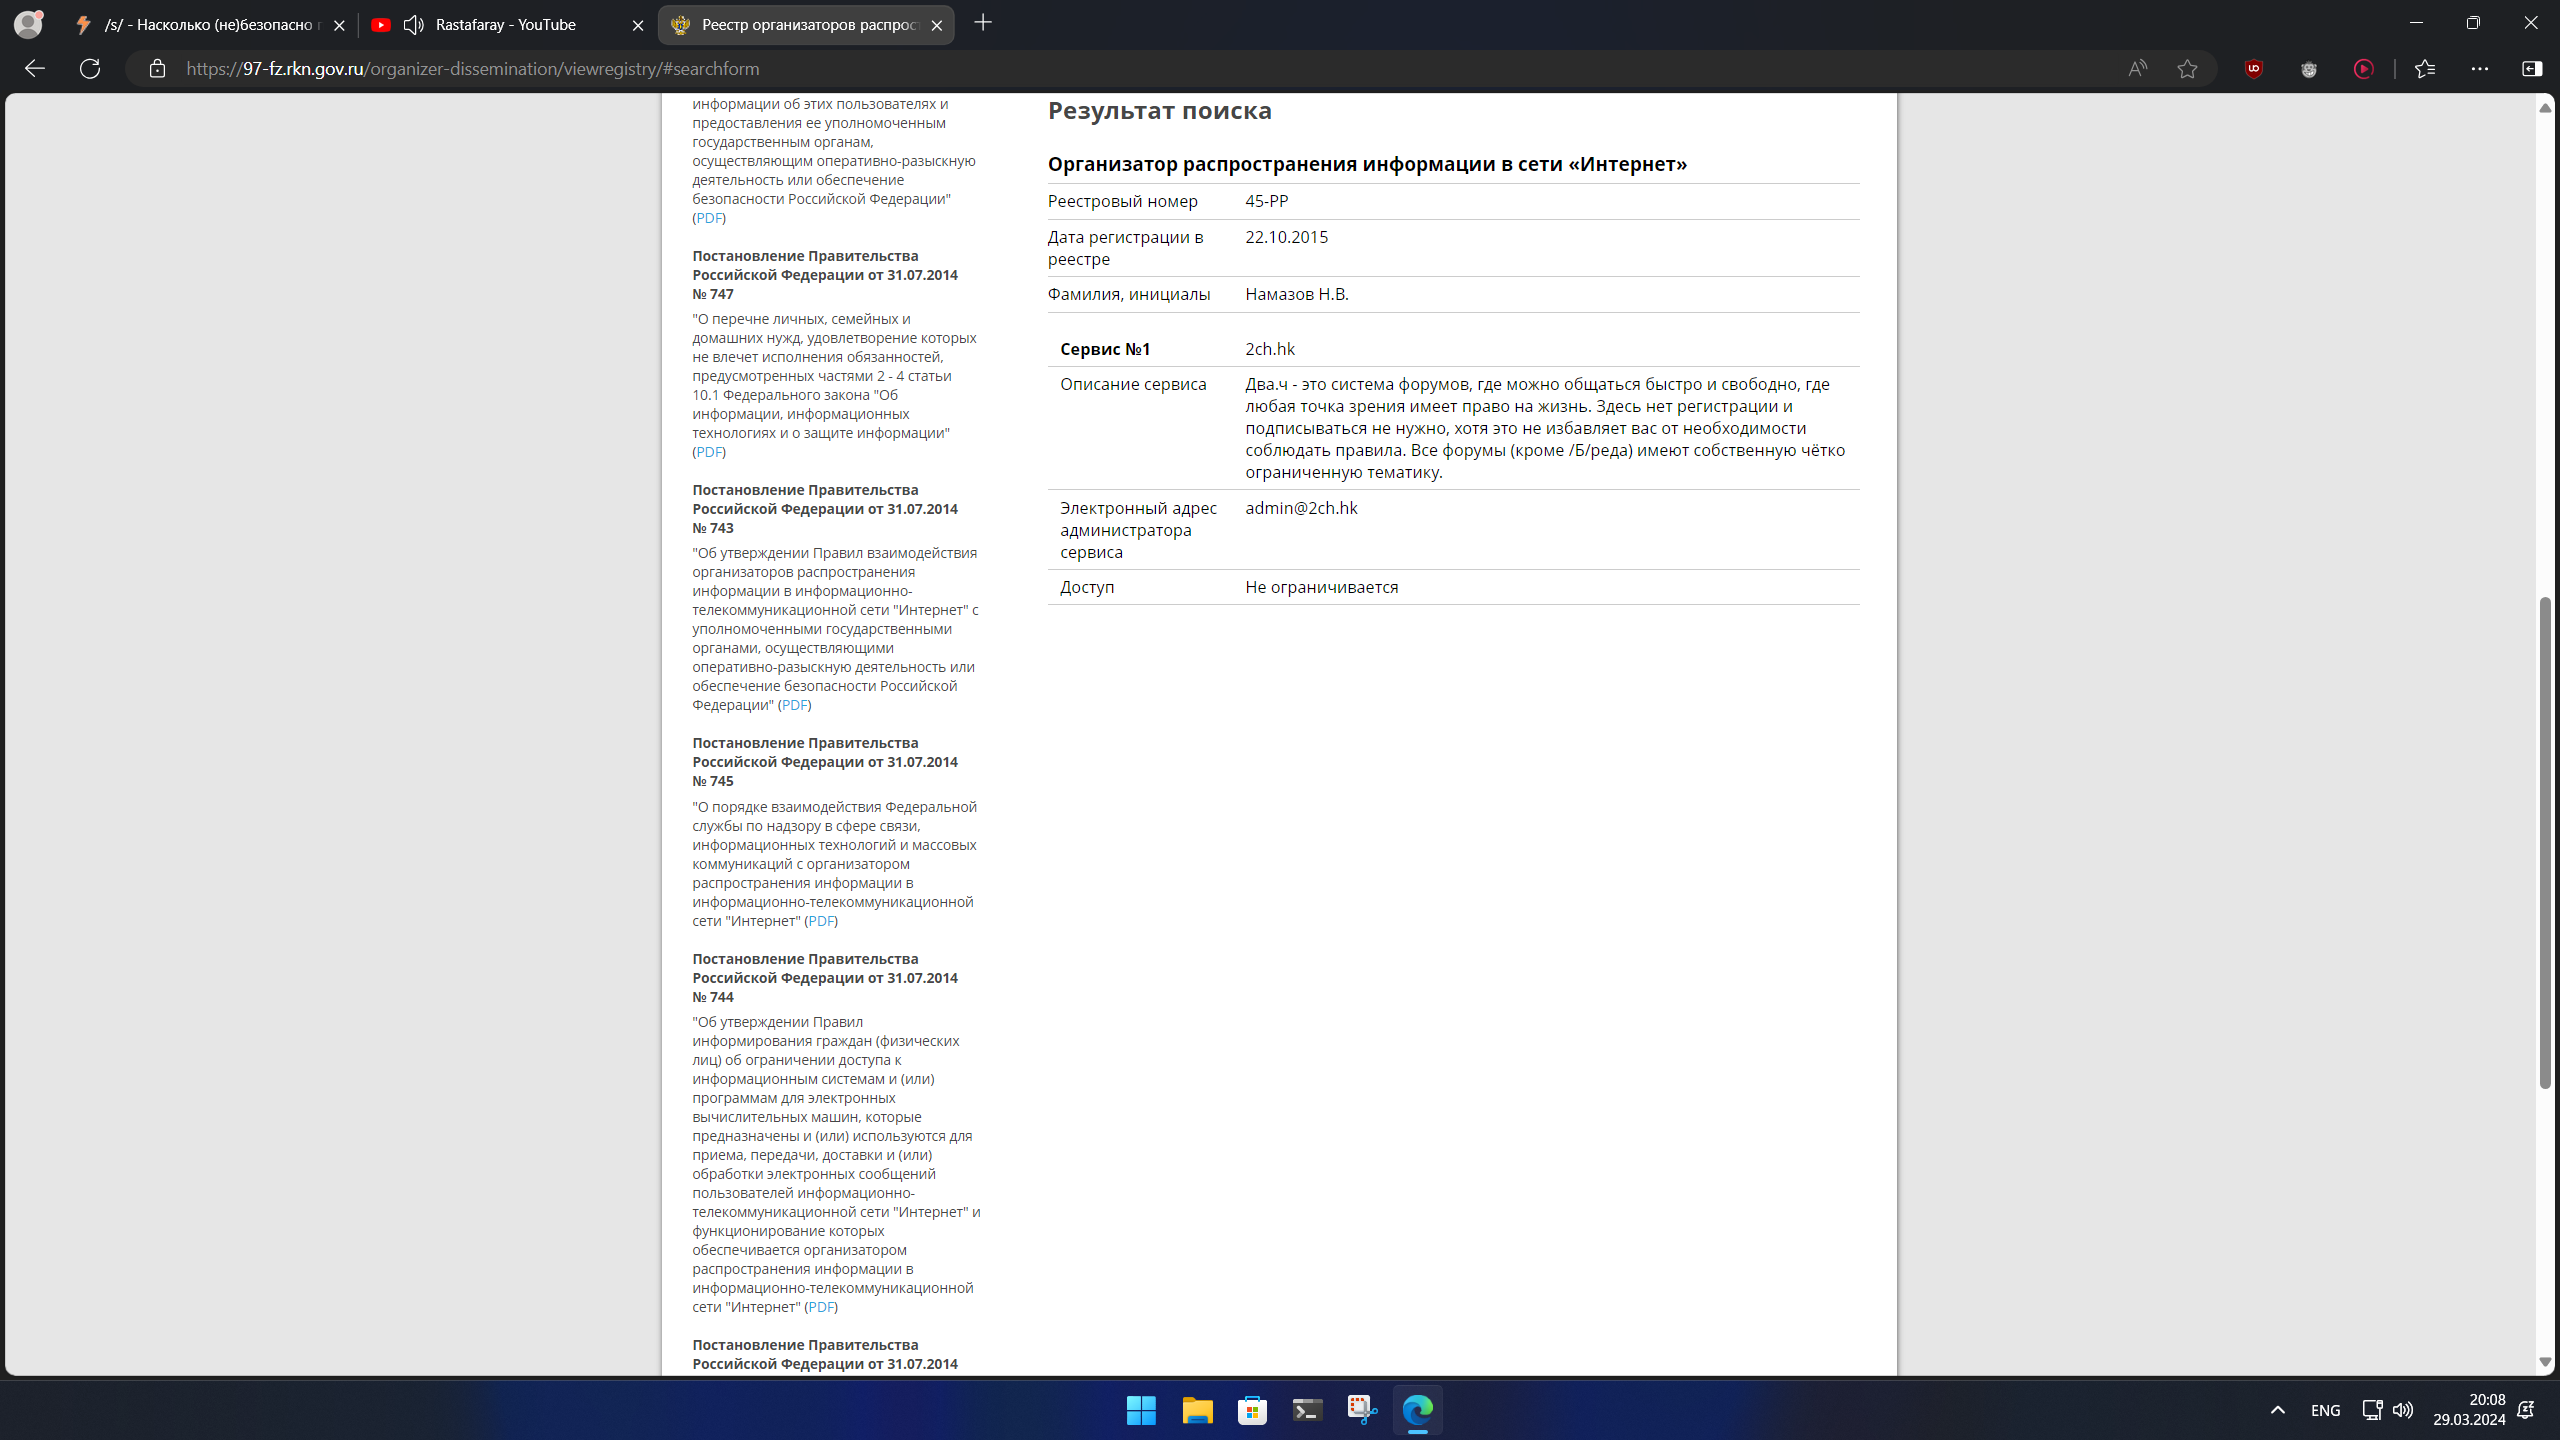The image size is (2560, 1440).
Task: Open uBlock Origin extension
Action: coord(2254,68)
